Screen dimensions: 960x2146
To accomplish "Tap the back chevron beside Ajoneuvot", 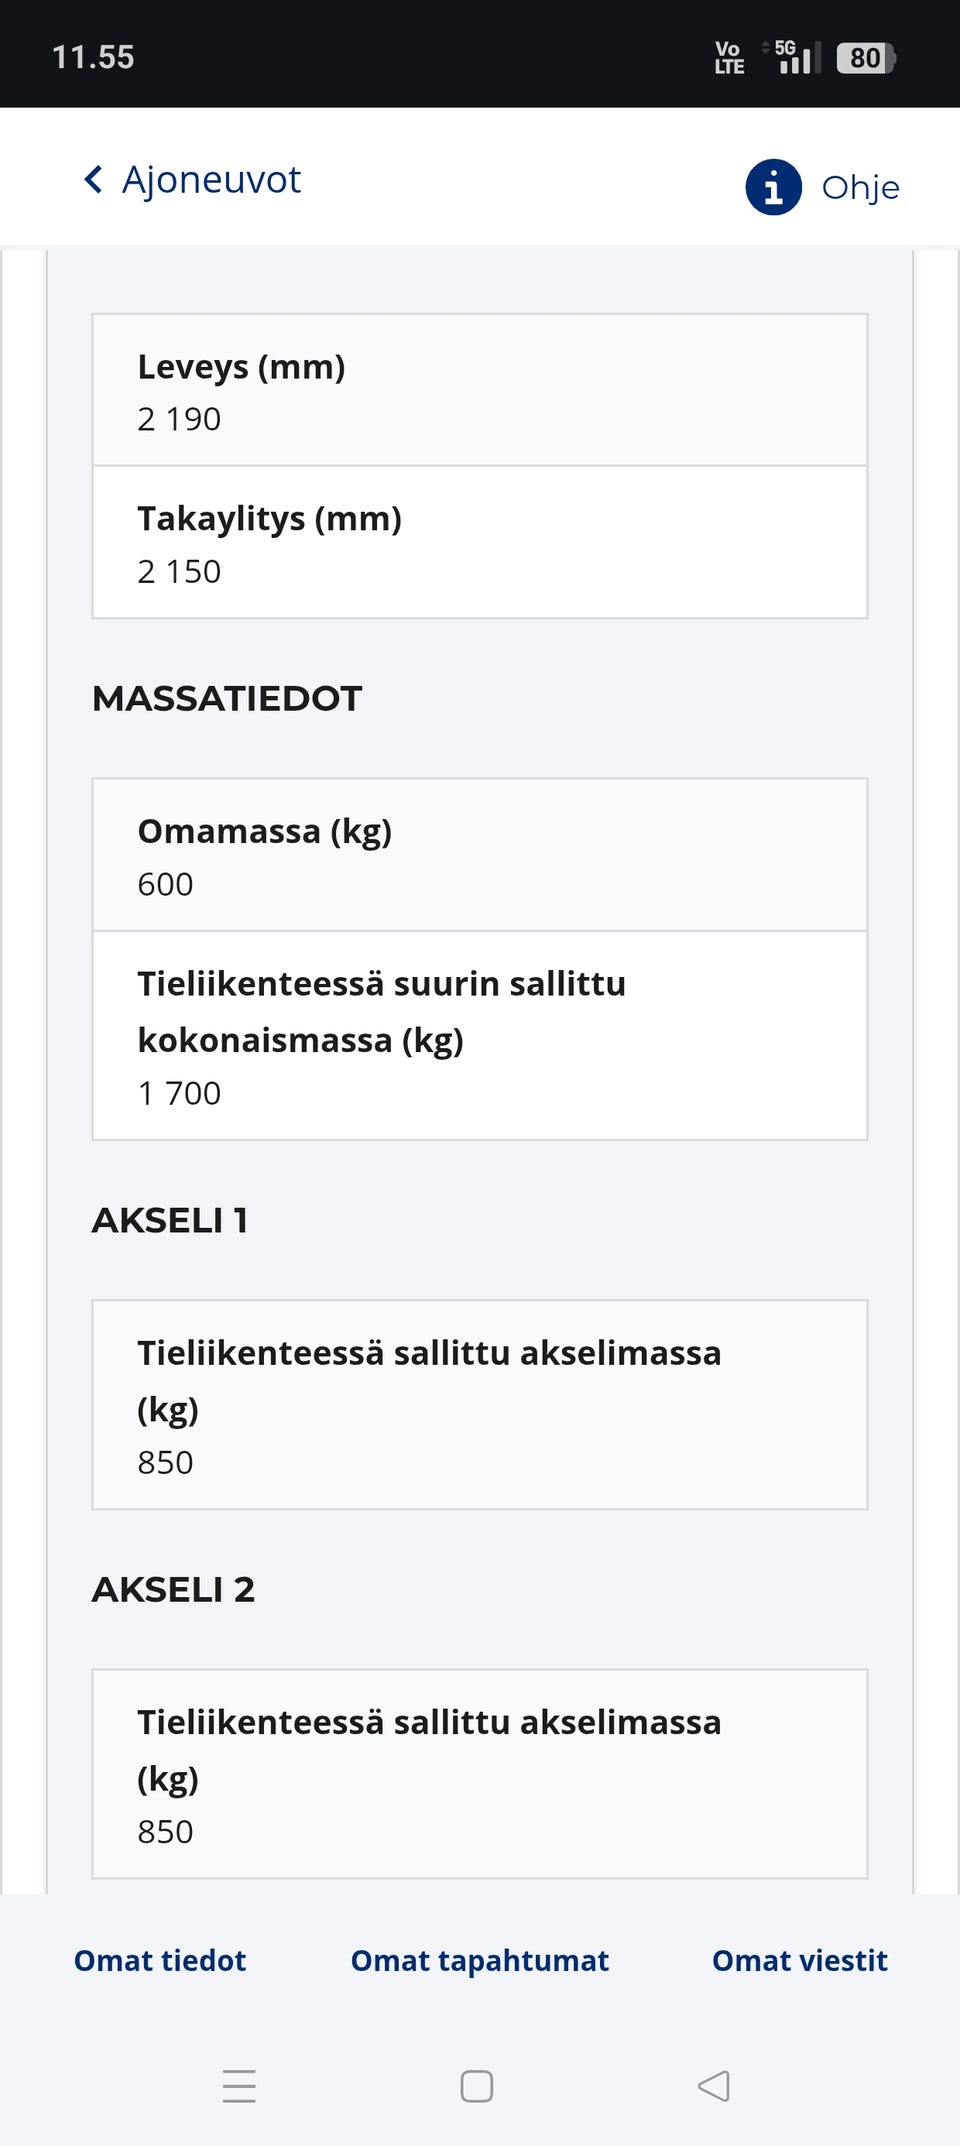I will [93, 180].
